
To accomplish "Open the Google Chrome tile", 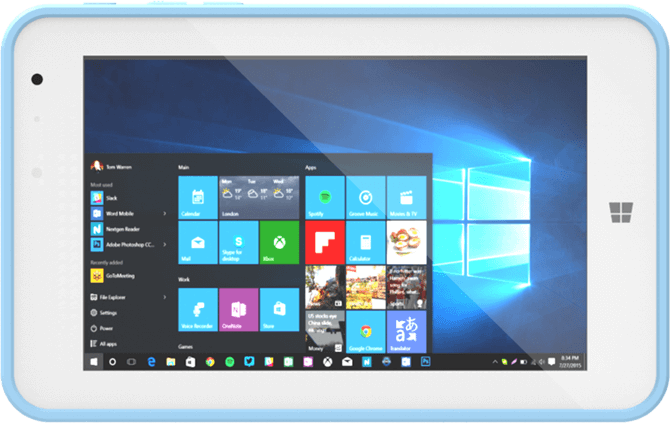I will [365, 332].
